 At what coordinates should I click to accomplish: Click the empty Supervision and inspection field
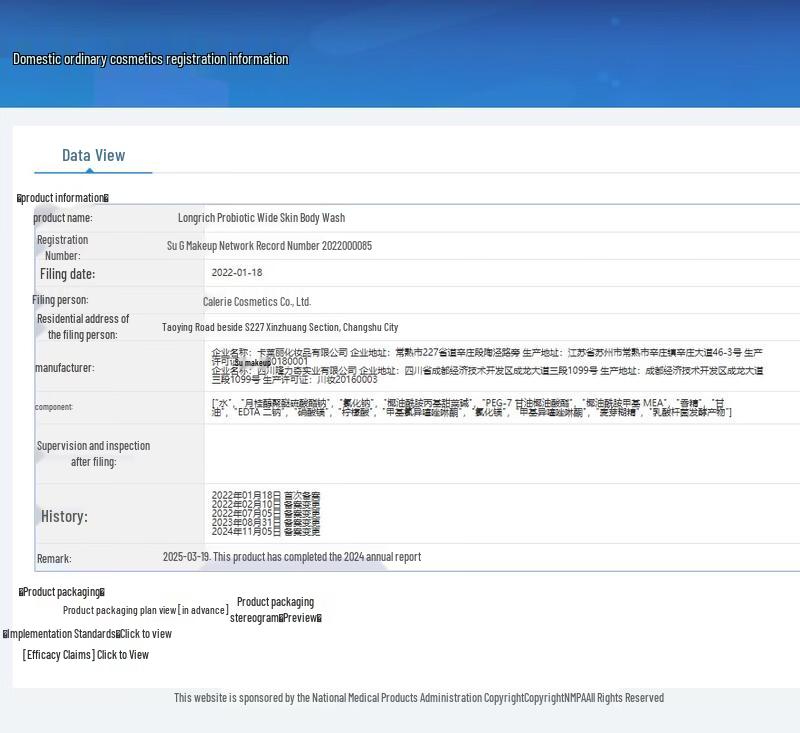(500, 454)
